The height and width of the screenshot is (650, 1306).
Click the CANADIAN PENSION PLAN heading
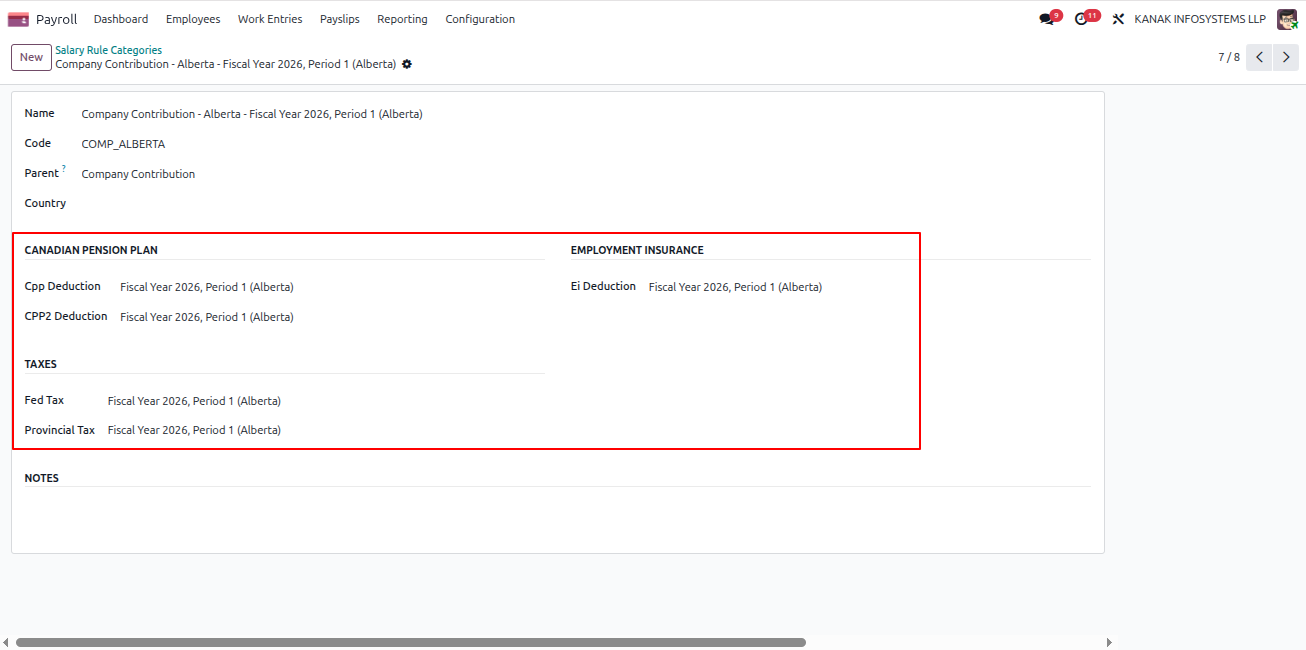[91, 250]
